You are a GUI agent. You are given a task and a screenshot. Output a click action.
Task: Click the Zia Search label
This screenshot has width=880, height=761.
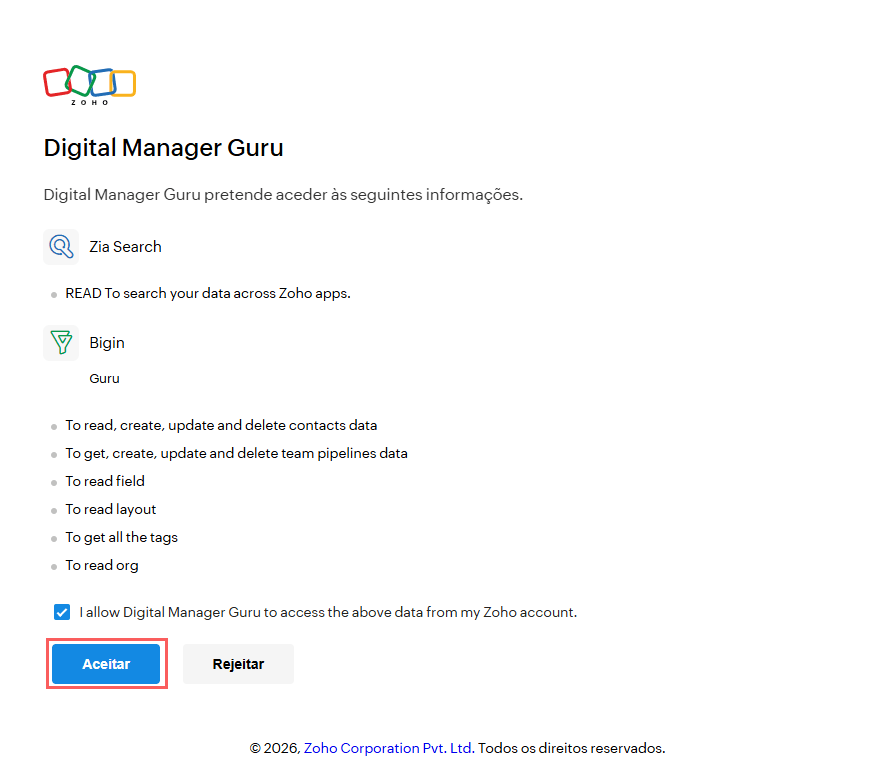125,247
